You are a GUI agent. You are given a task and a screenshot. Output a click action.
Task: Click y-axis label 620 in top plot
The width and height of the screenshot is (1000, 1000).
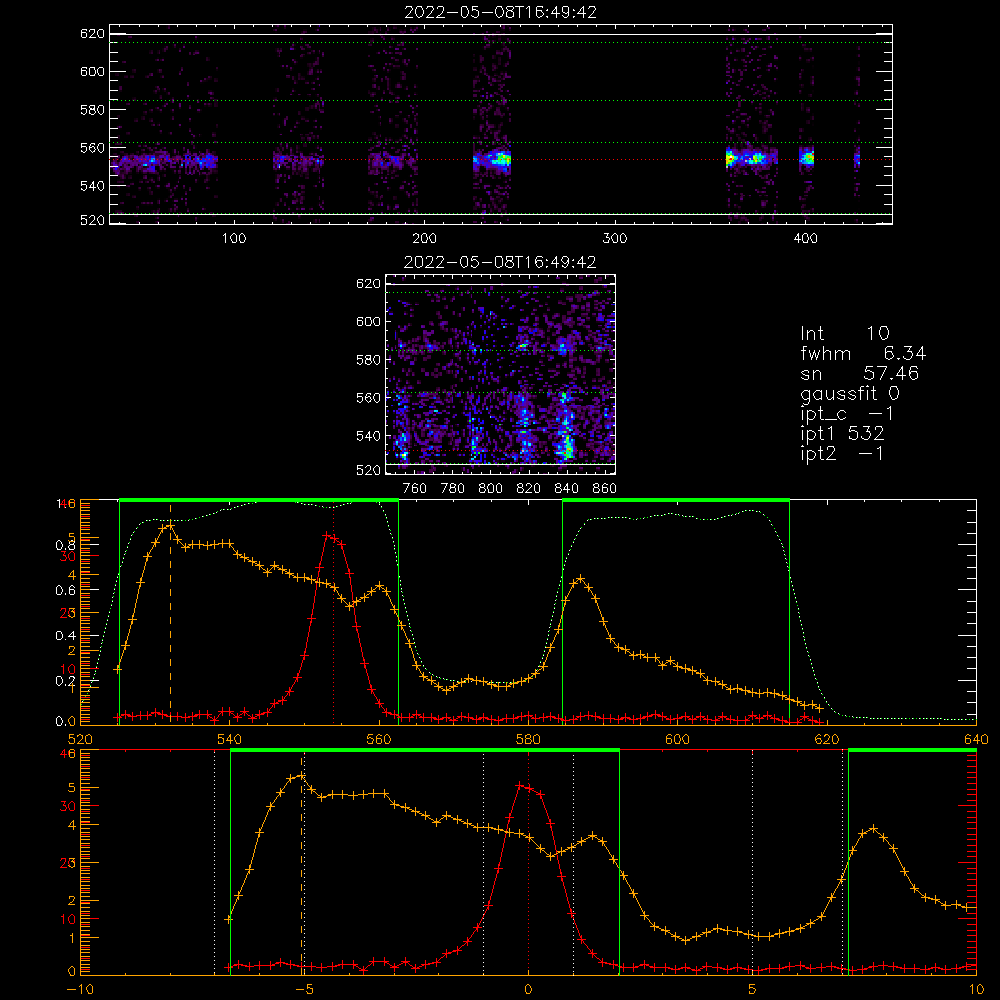pyautogui.click(x=92, y=34)
